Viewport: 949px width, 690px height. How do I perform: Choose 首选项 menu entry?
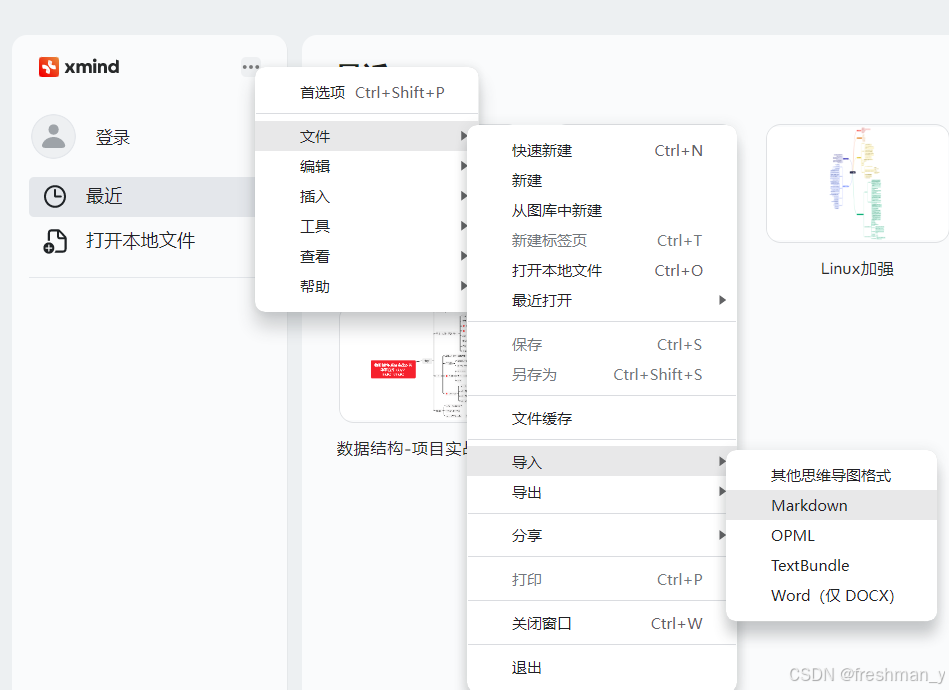pyautogui.click(x=367, y=93)
